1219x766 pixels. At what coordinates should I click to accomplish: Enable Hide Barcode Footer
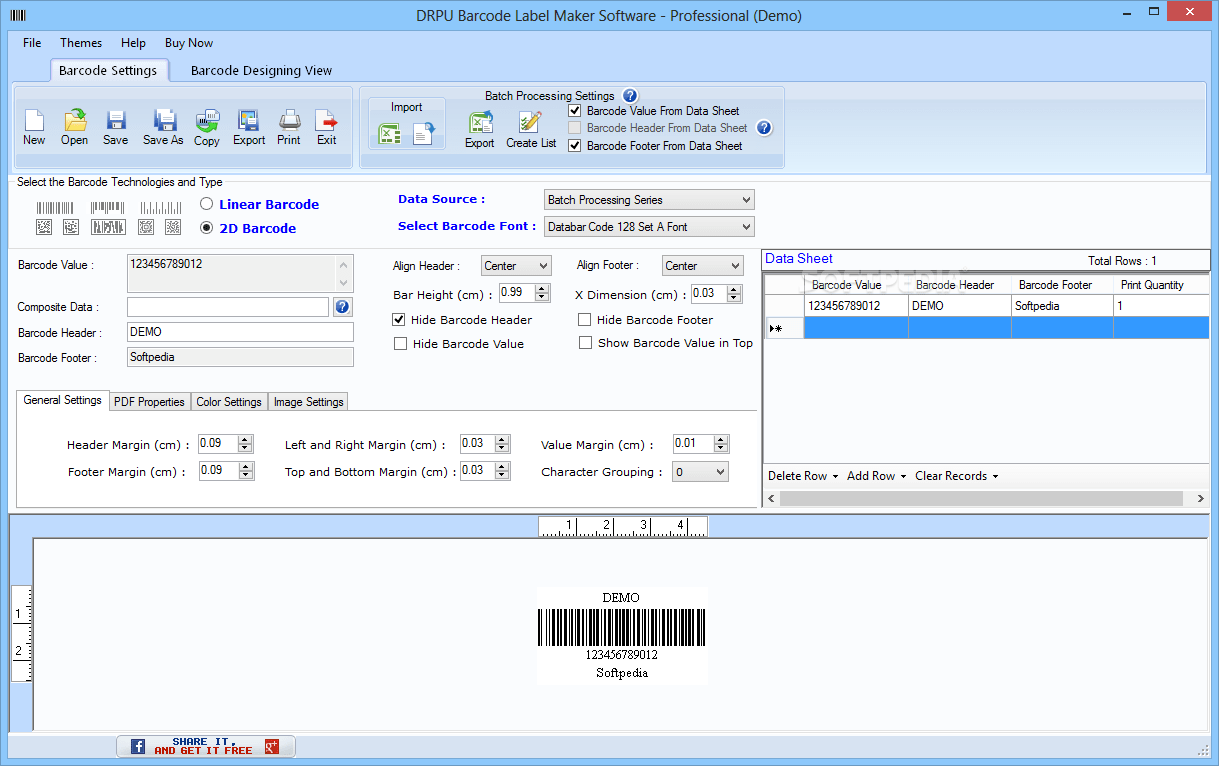click(x=585, y=319)
